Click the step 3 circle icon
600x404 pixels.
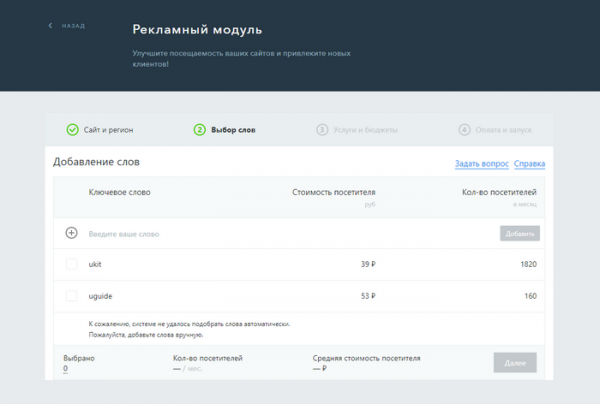[x=322, y=130]
